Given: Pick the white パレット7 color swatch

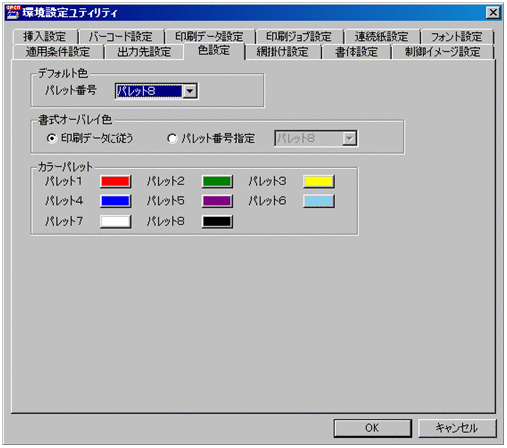Looking at the screenshot, I should (x=115, y=222).
